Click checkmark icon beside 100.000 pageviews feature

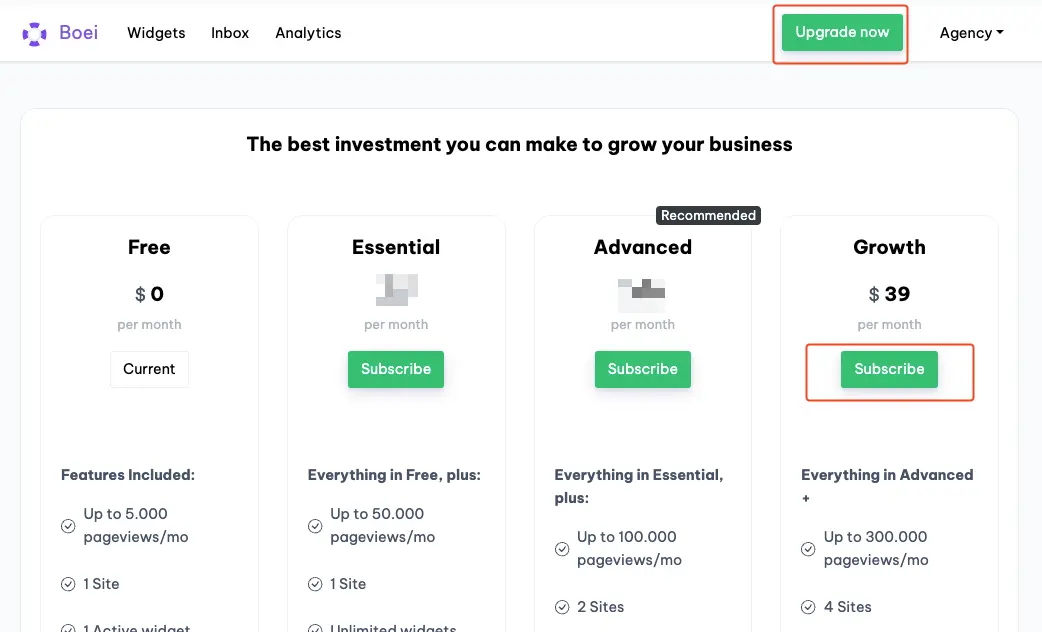tap(562, 549)
